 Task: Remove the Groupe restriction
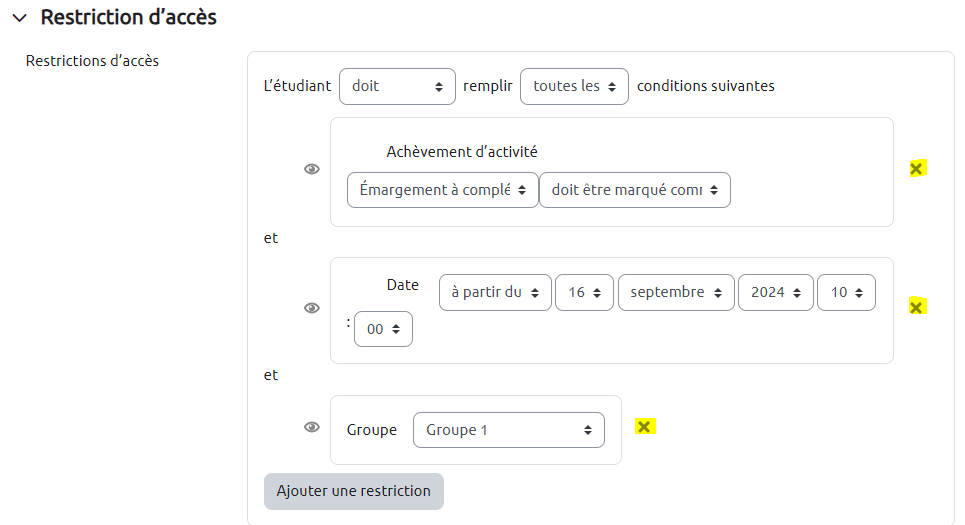click(x=645, y=427)
